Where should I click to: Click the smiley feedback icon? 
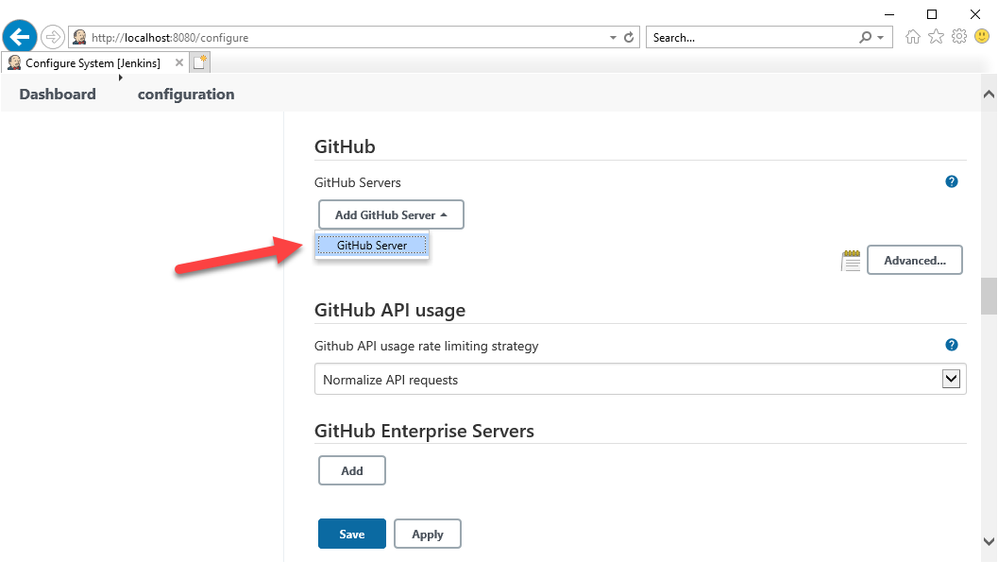(982, 36)
